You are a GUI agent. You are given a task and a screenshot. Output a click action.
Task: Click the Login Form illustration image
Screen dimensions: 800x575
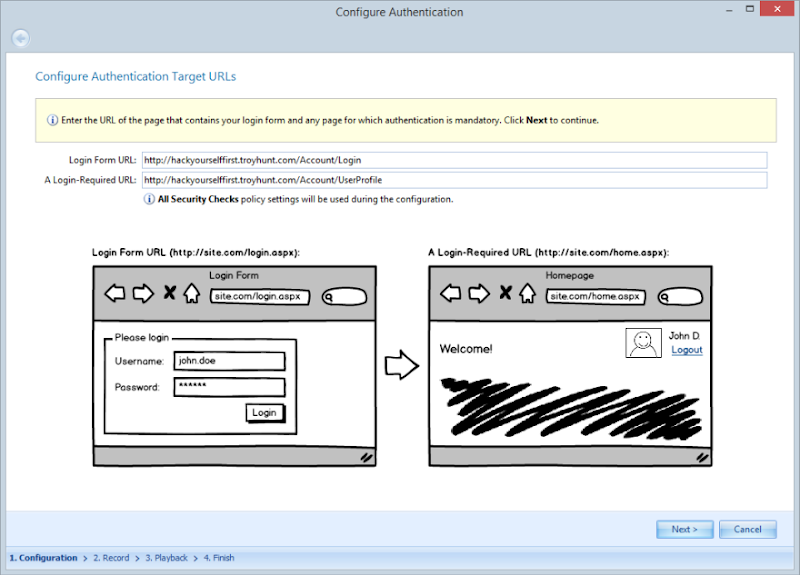[235, 366]
